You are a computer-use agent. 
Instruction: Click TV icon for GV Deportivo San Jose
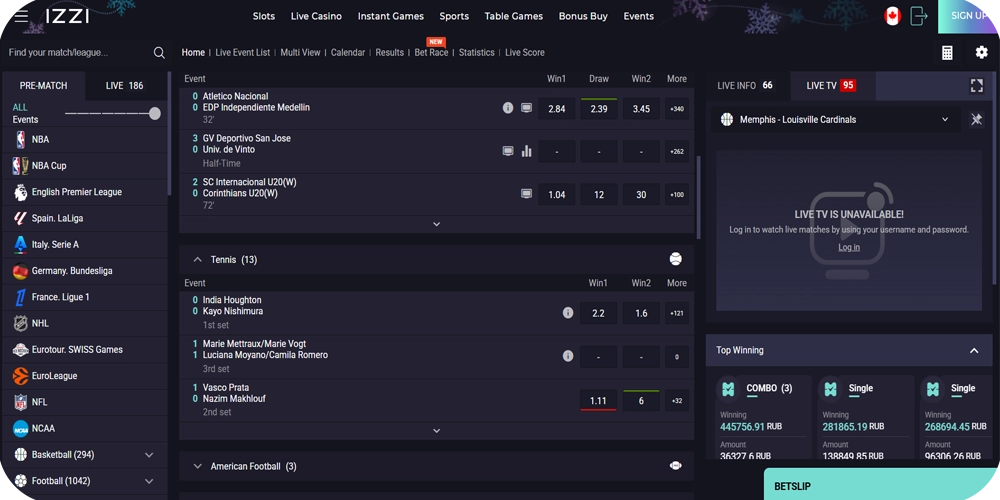(508, 151)
